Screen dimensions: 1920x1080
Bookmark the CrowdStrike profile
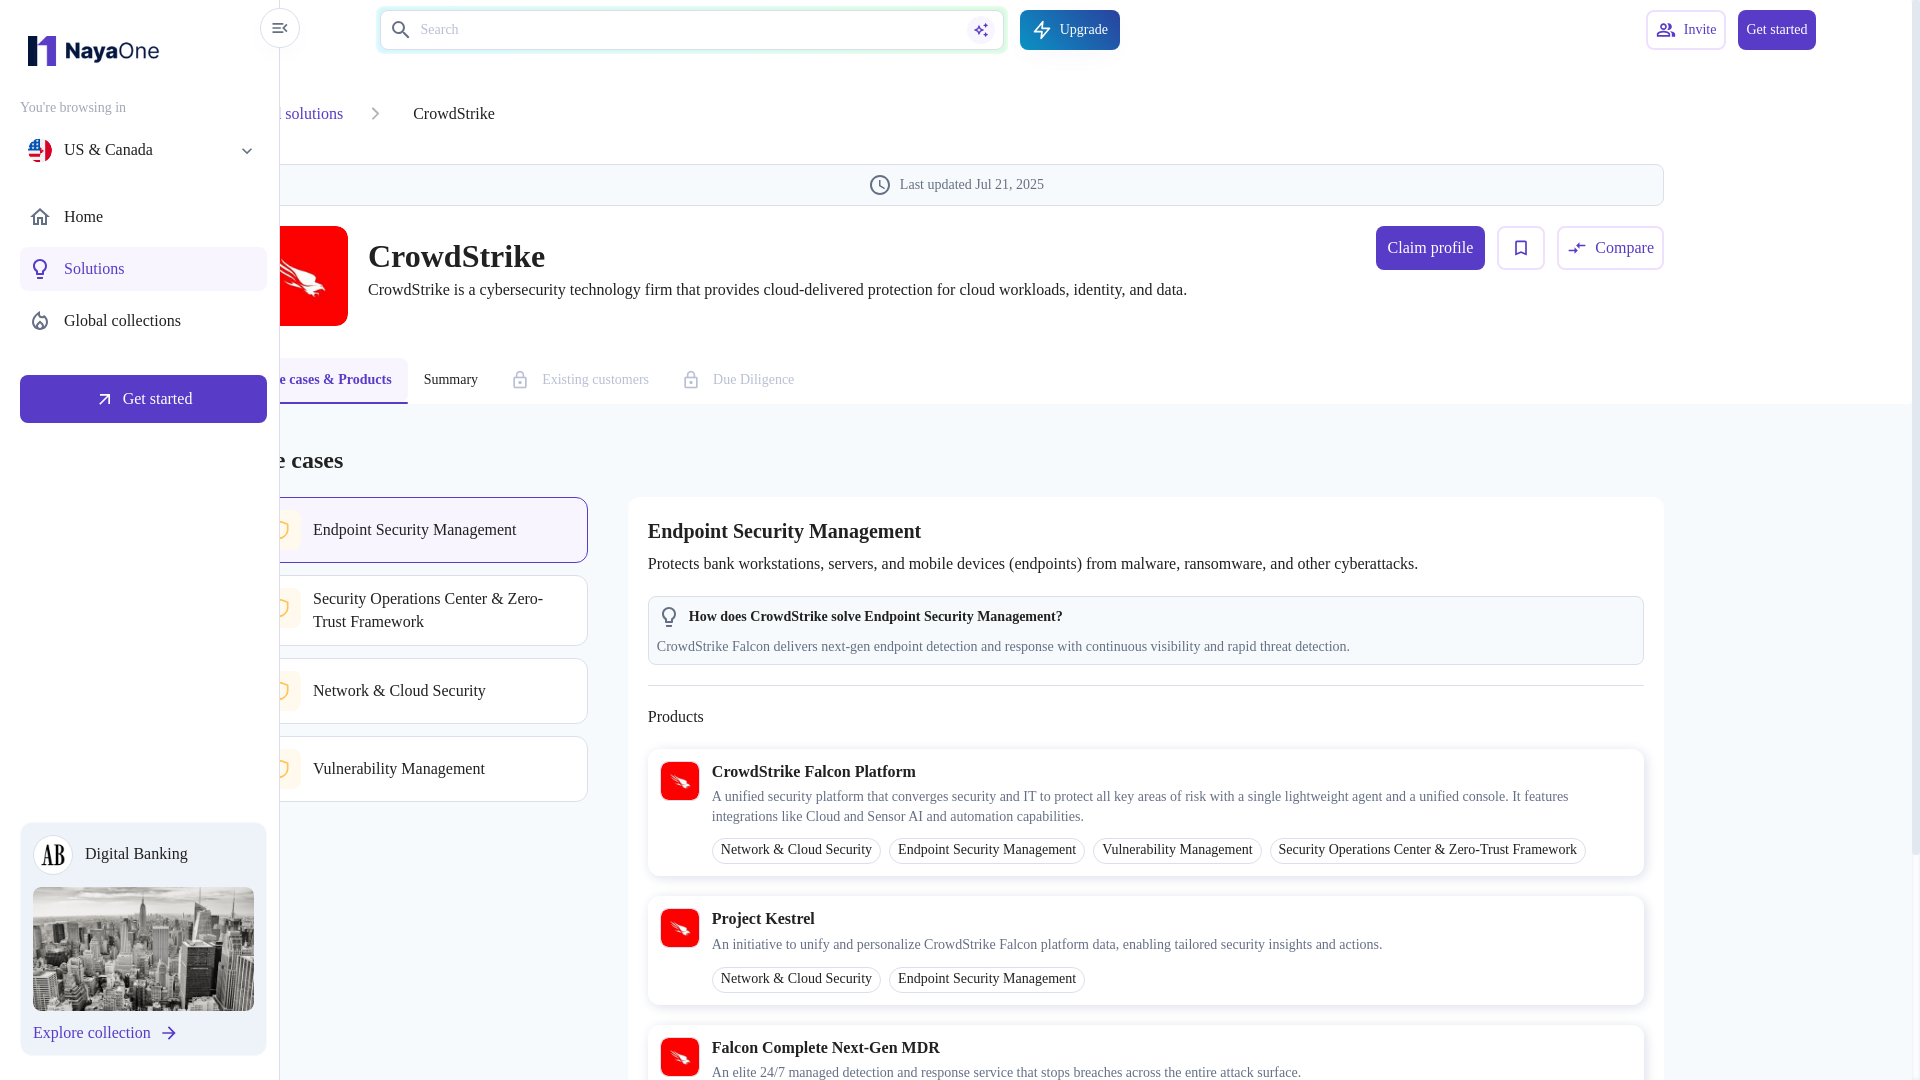click(1521, 248)
